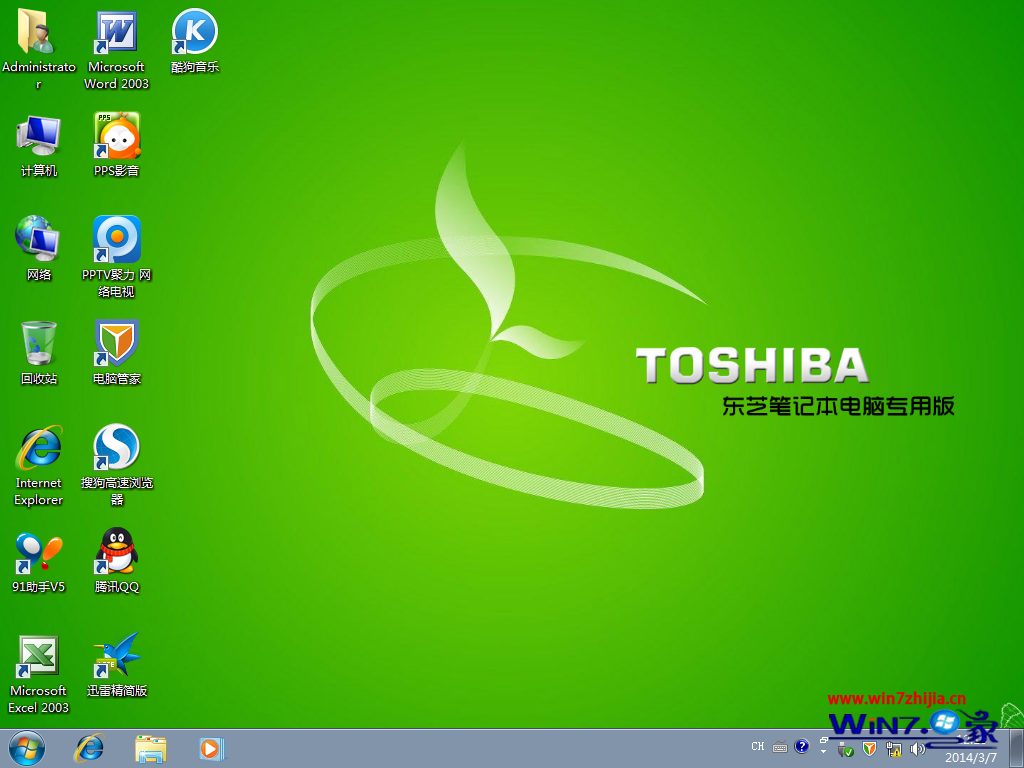Select the 计算机 computer icon
Screen dimensions: 1024x768
(38, 137)
